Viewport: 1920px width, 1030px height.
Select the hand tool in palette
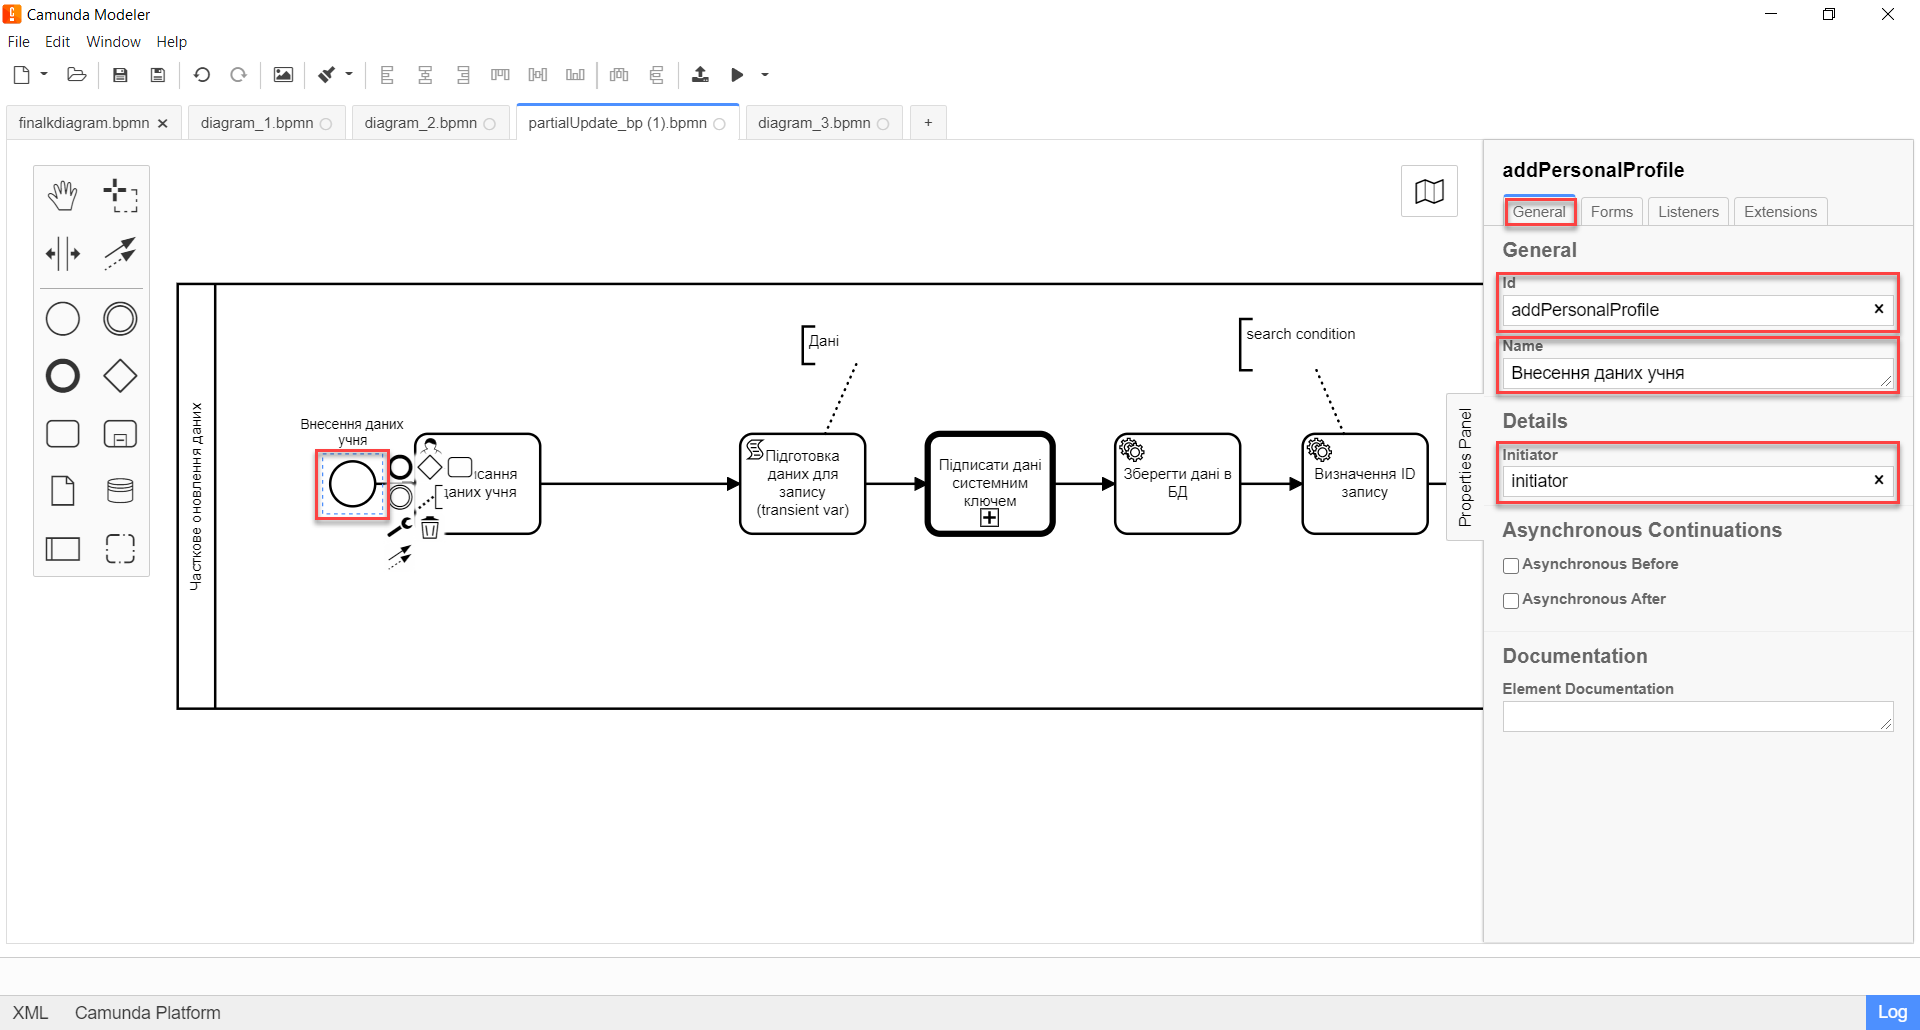pyautogui.click(x=63, y=196)
